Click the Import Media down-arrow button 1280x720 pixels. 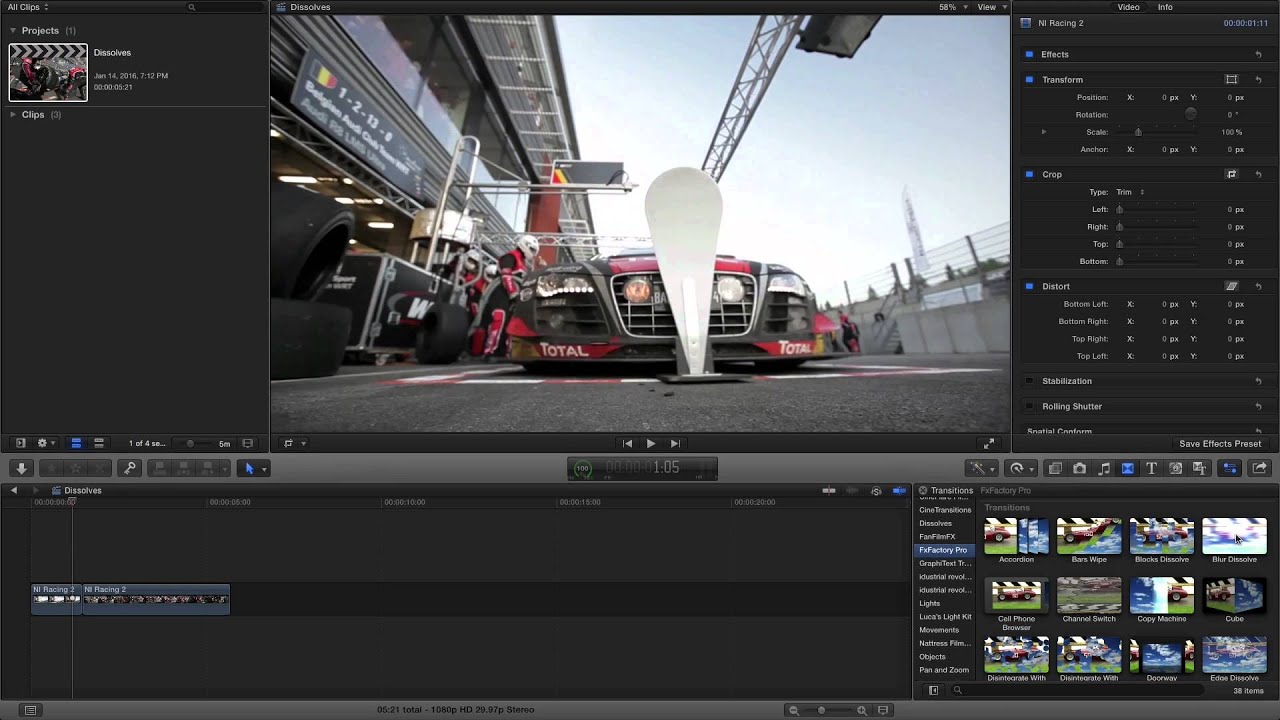[21, 468]
